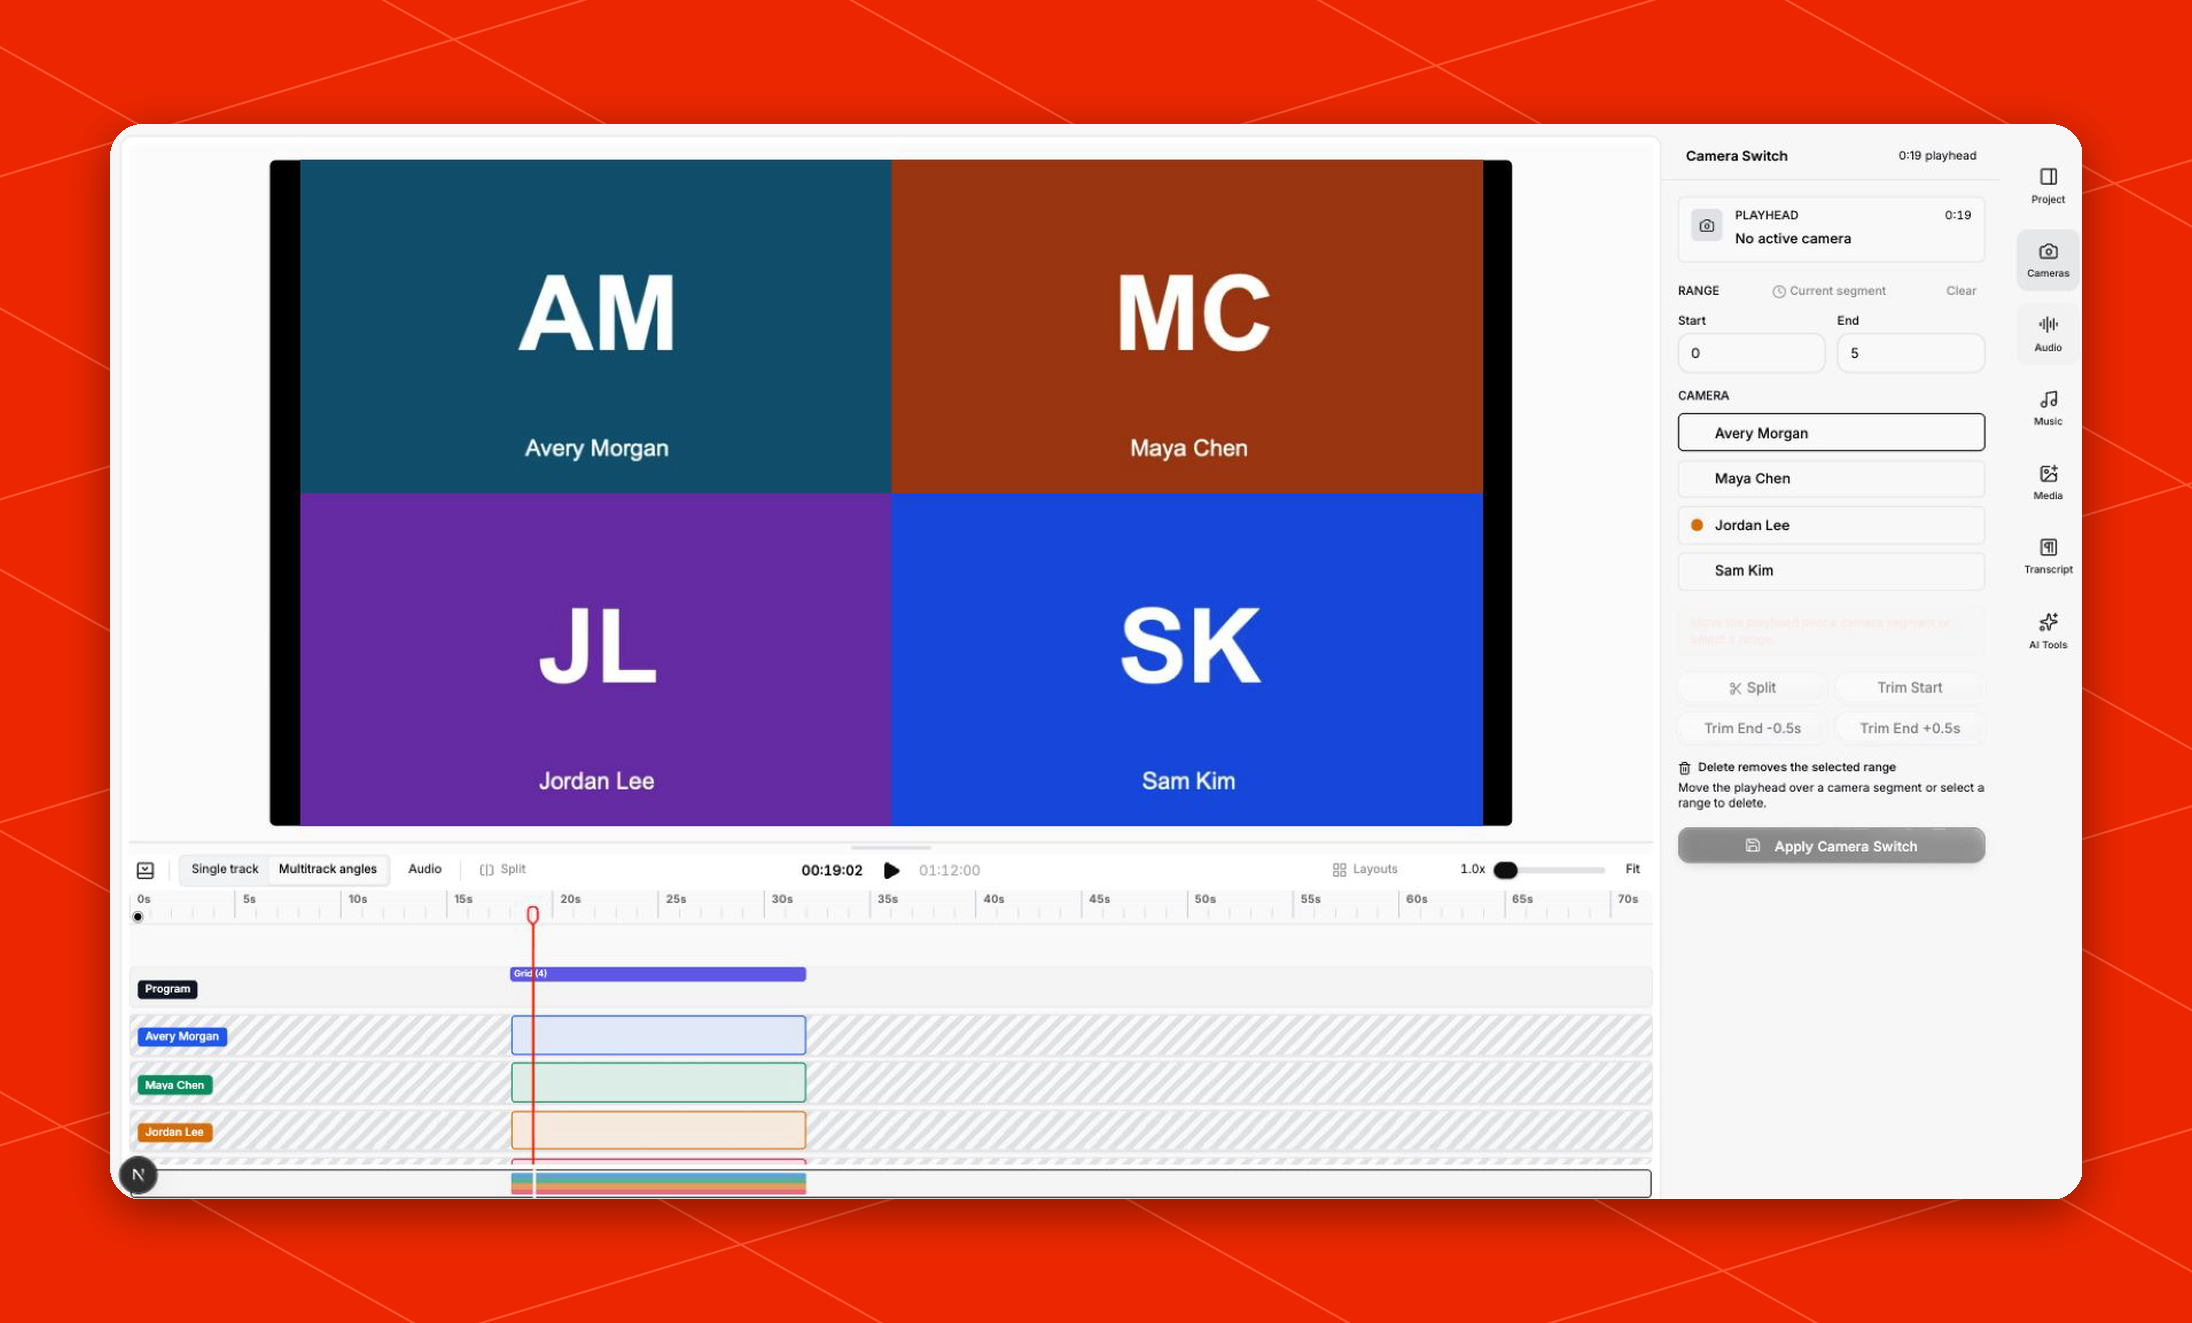Click the round N badge icon

[x=139, y=1175]
